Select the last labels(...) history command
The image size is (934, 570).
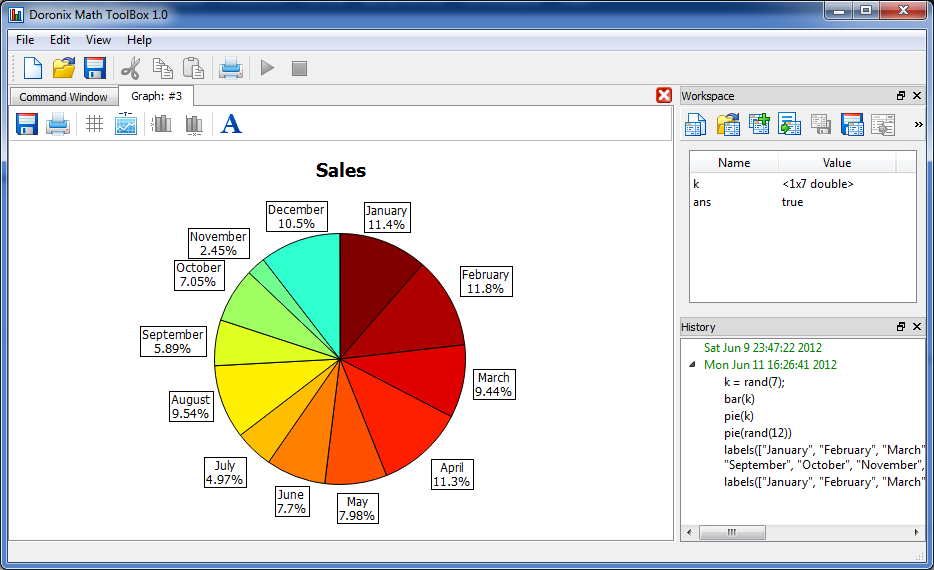point(824,482)
